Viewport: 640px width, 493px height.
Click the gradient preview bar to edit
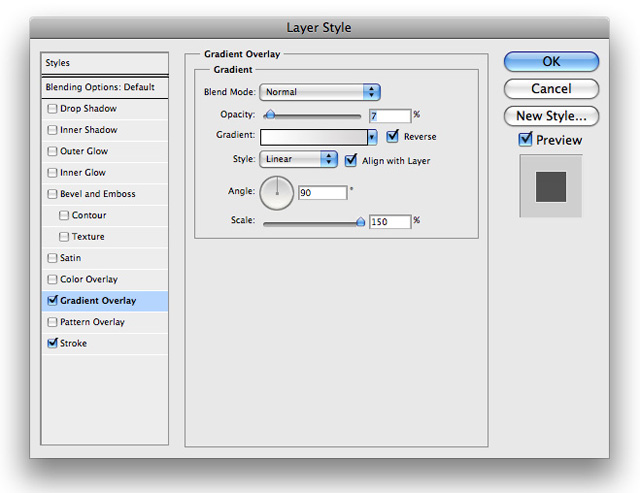pos(313,137)
